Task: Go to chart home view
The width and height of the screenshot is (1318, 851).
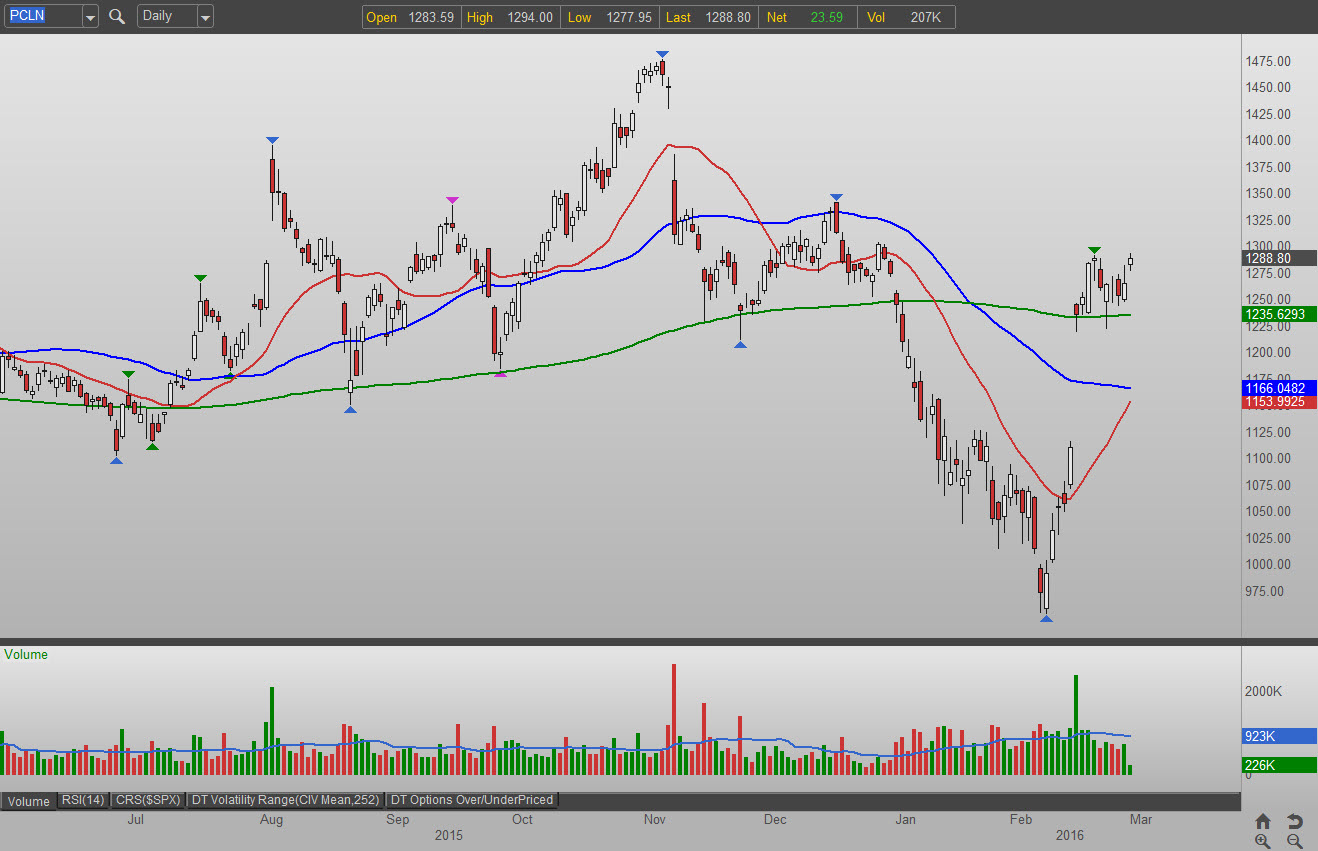Action: pos(1263,820)
